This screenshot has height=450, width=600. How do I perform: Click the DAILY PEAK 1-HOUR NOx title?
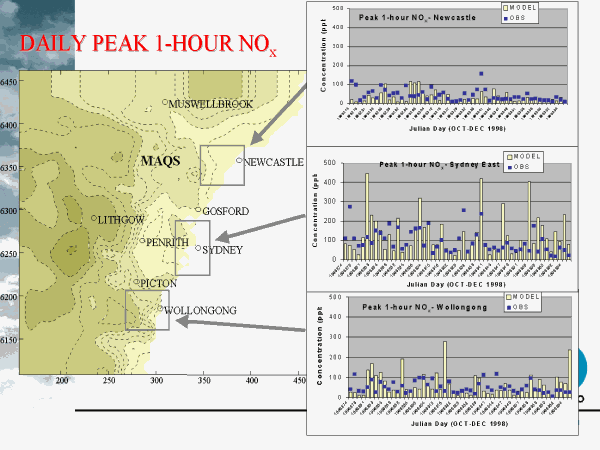coord(148,44)
